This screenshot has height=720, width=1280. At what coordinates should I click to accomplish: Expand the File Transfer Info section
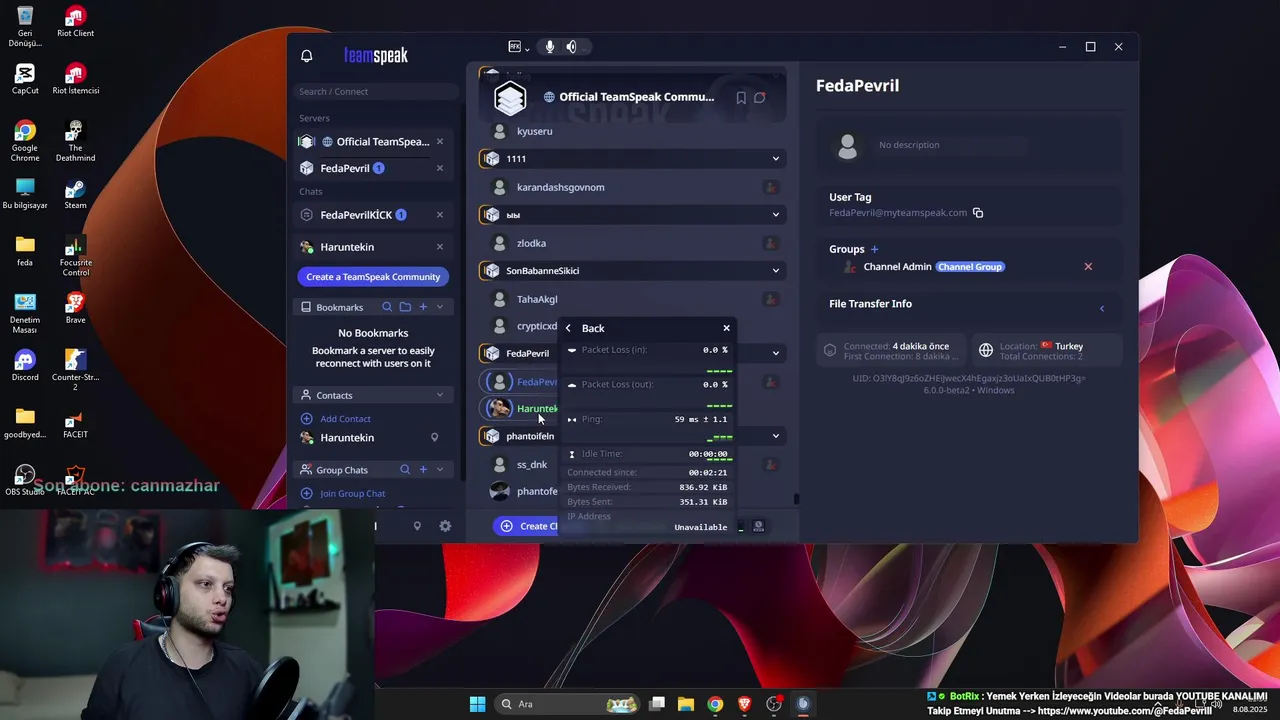1102,308
